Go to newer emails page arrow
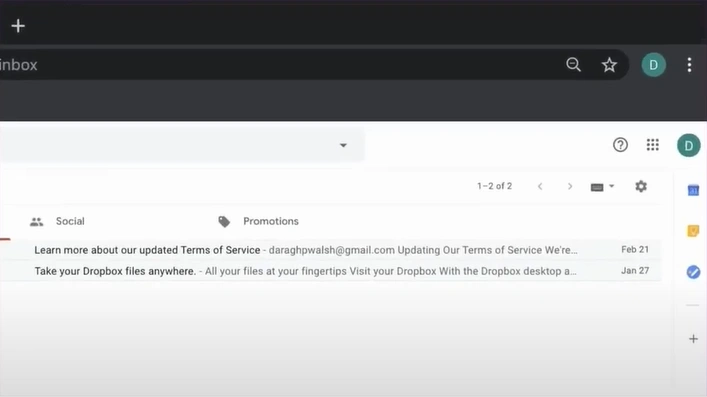The width and height of the screenshot is (707, 397). (540, 186)
